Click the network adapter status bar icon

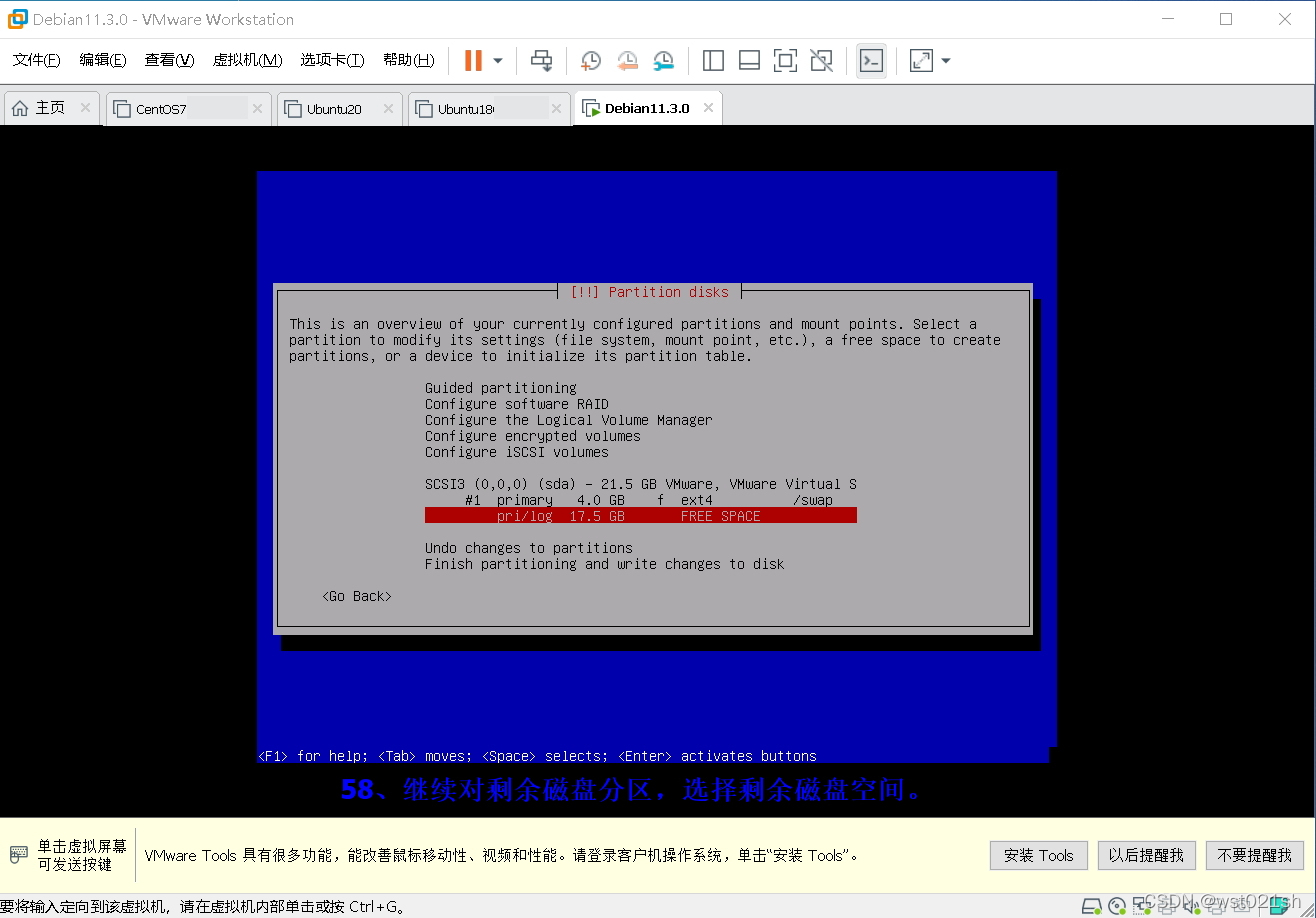coord(1143,906)
